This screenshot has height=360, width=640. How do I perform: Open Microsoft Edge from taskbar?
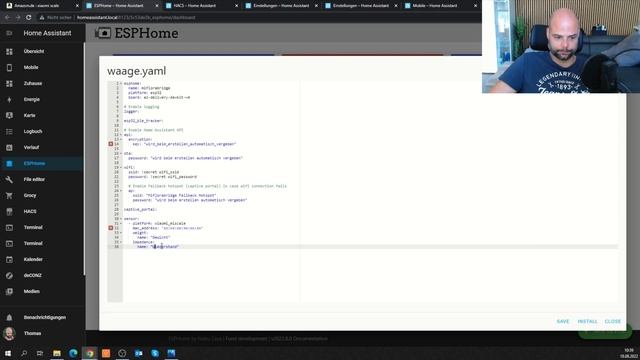point(73,353)
